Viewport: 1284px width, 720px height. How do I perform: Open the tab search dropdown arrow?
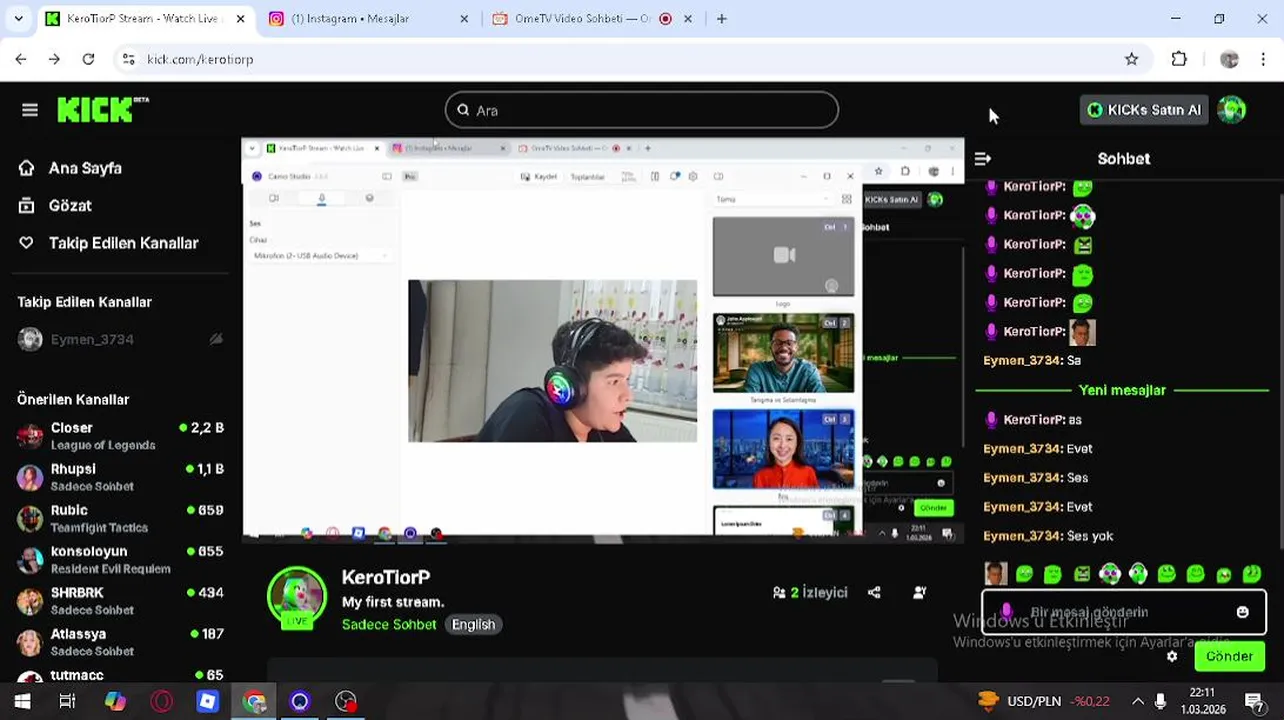[18, 18]
